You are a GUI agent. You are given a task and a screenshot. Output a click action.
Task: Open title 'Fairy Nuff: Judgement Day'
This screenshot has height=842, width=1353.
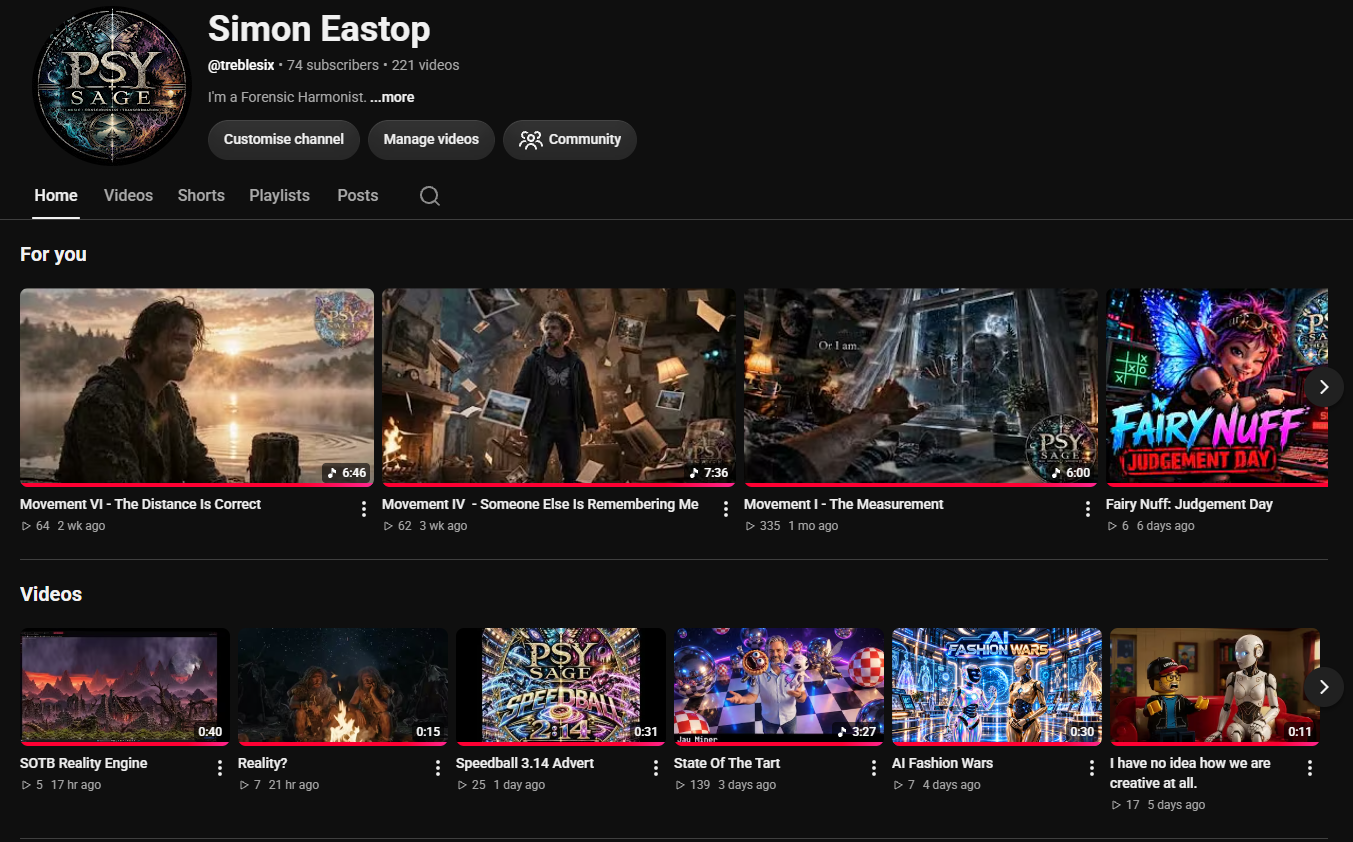tap(1189, 504)
